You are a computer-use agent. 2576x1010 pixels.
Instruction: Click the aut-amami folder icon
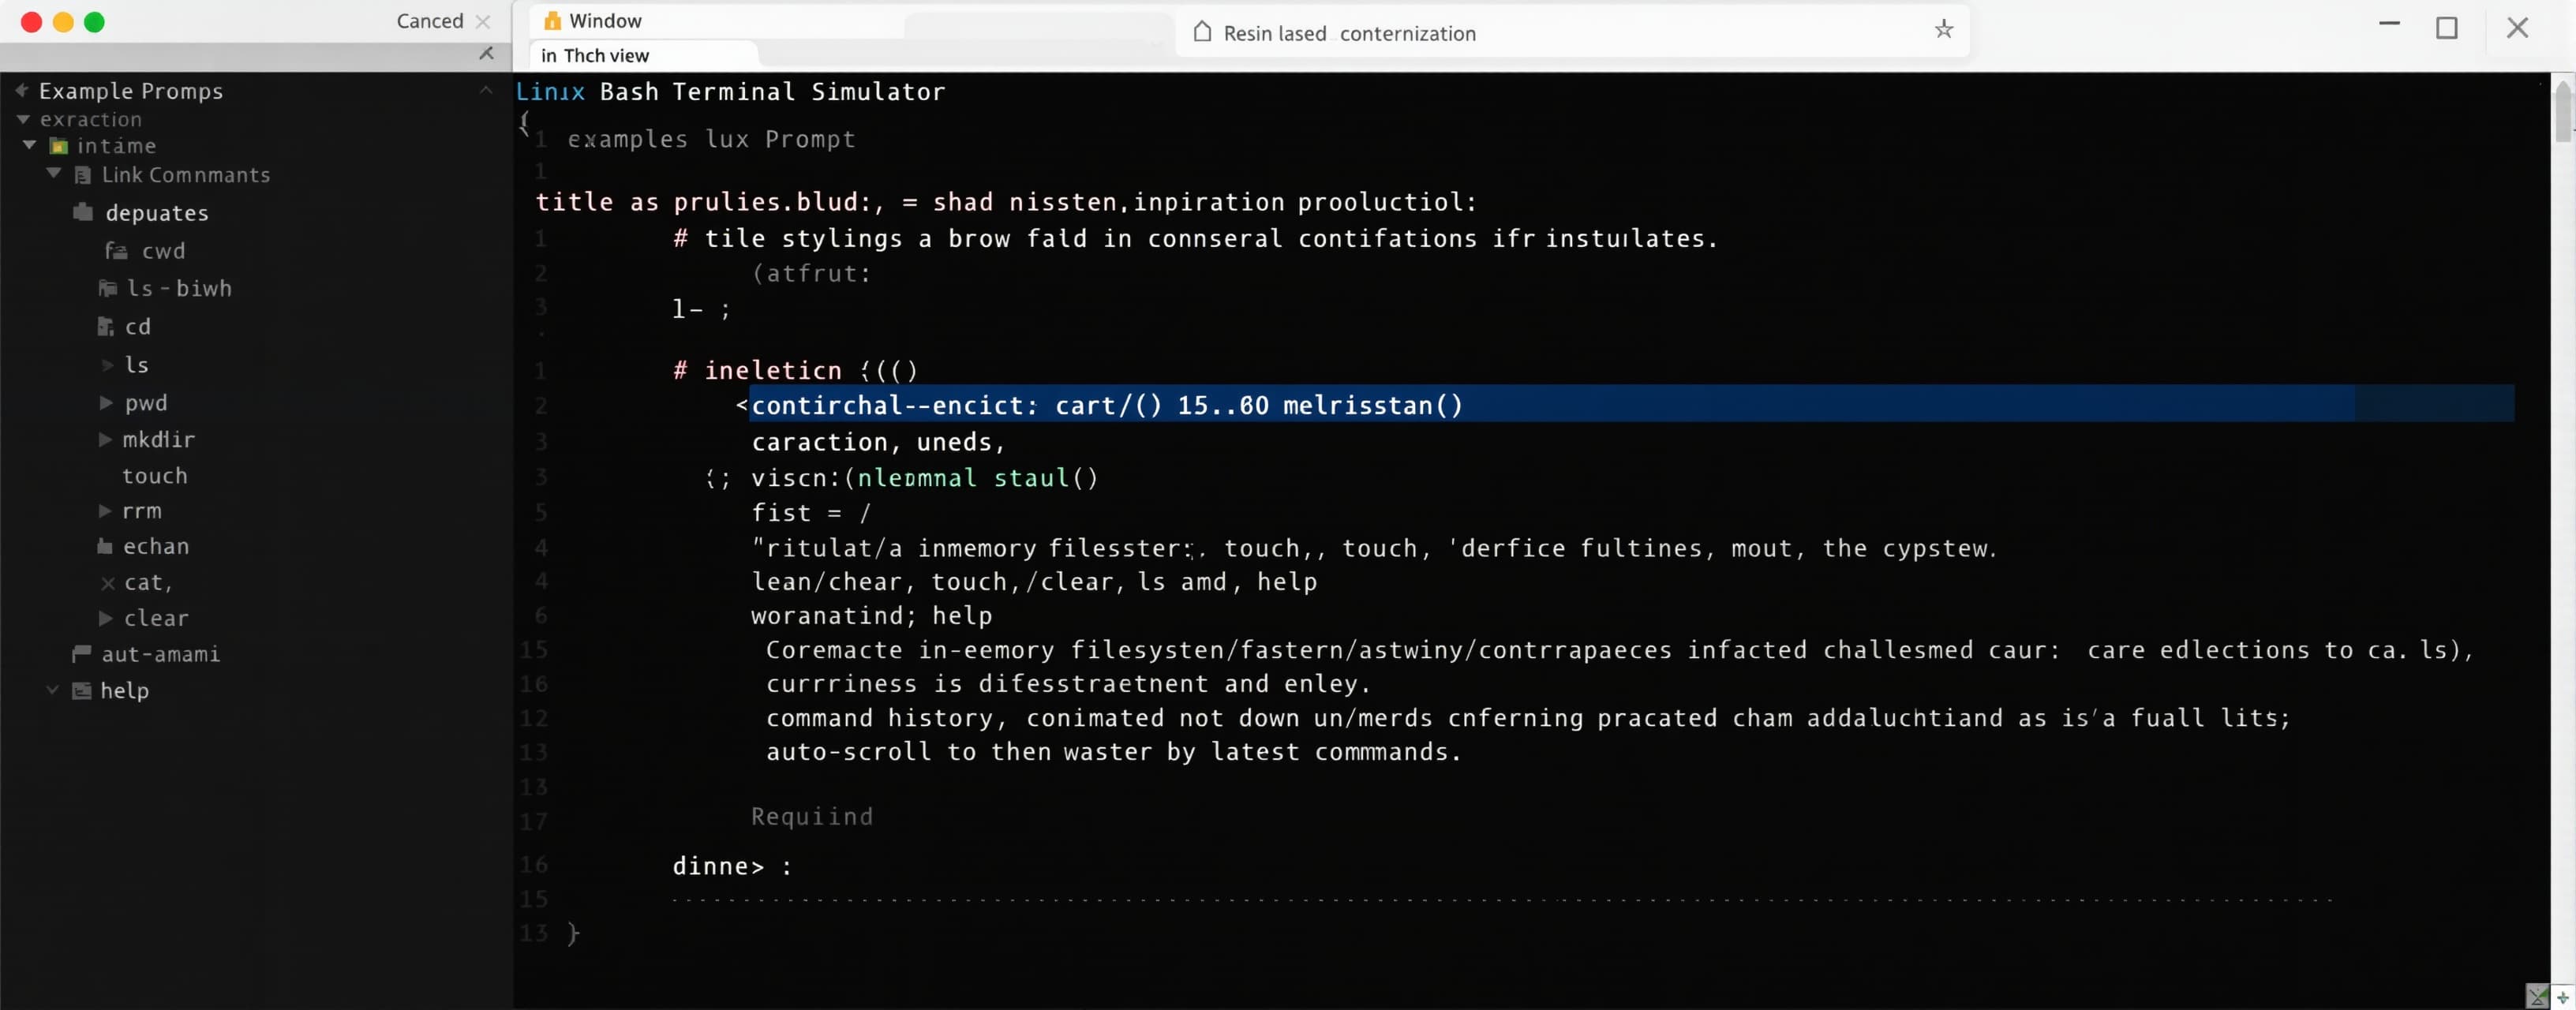click(x=82, y=653)
